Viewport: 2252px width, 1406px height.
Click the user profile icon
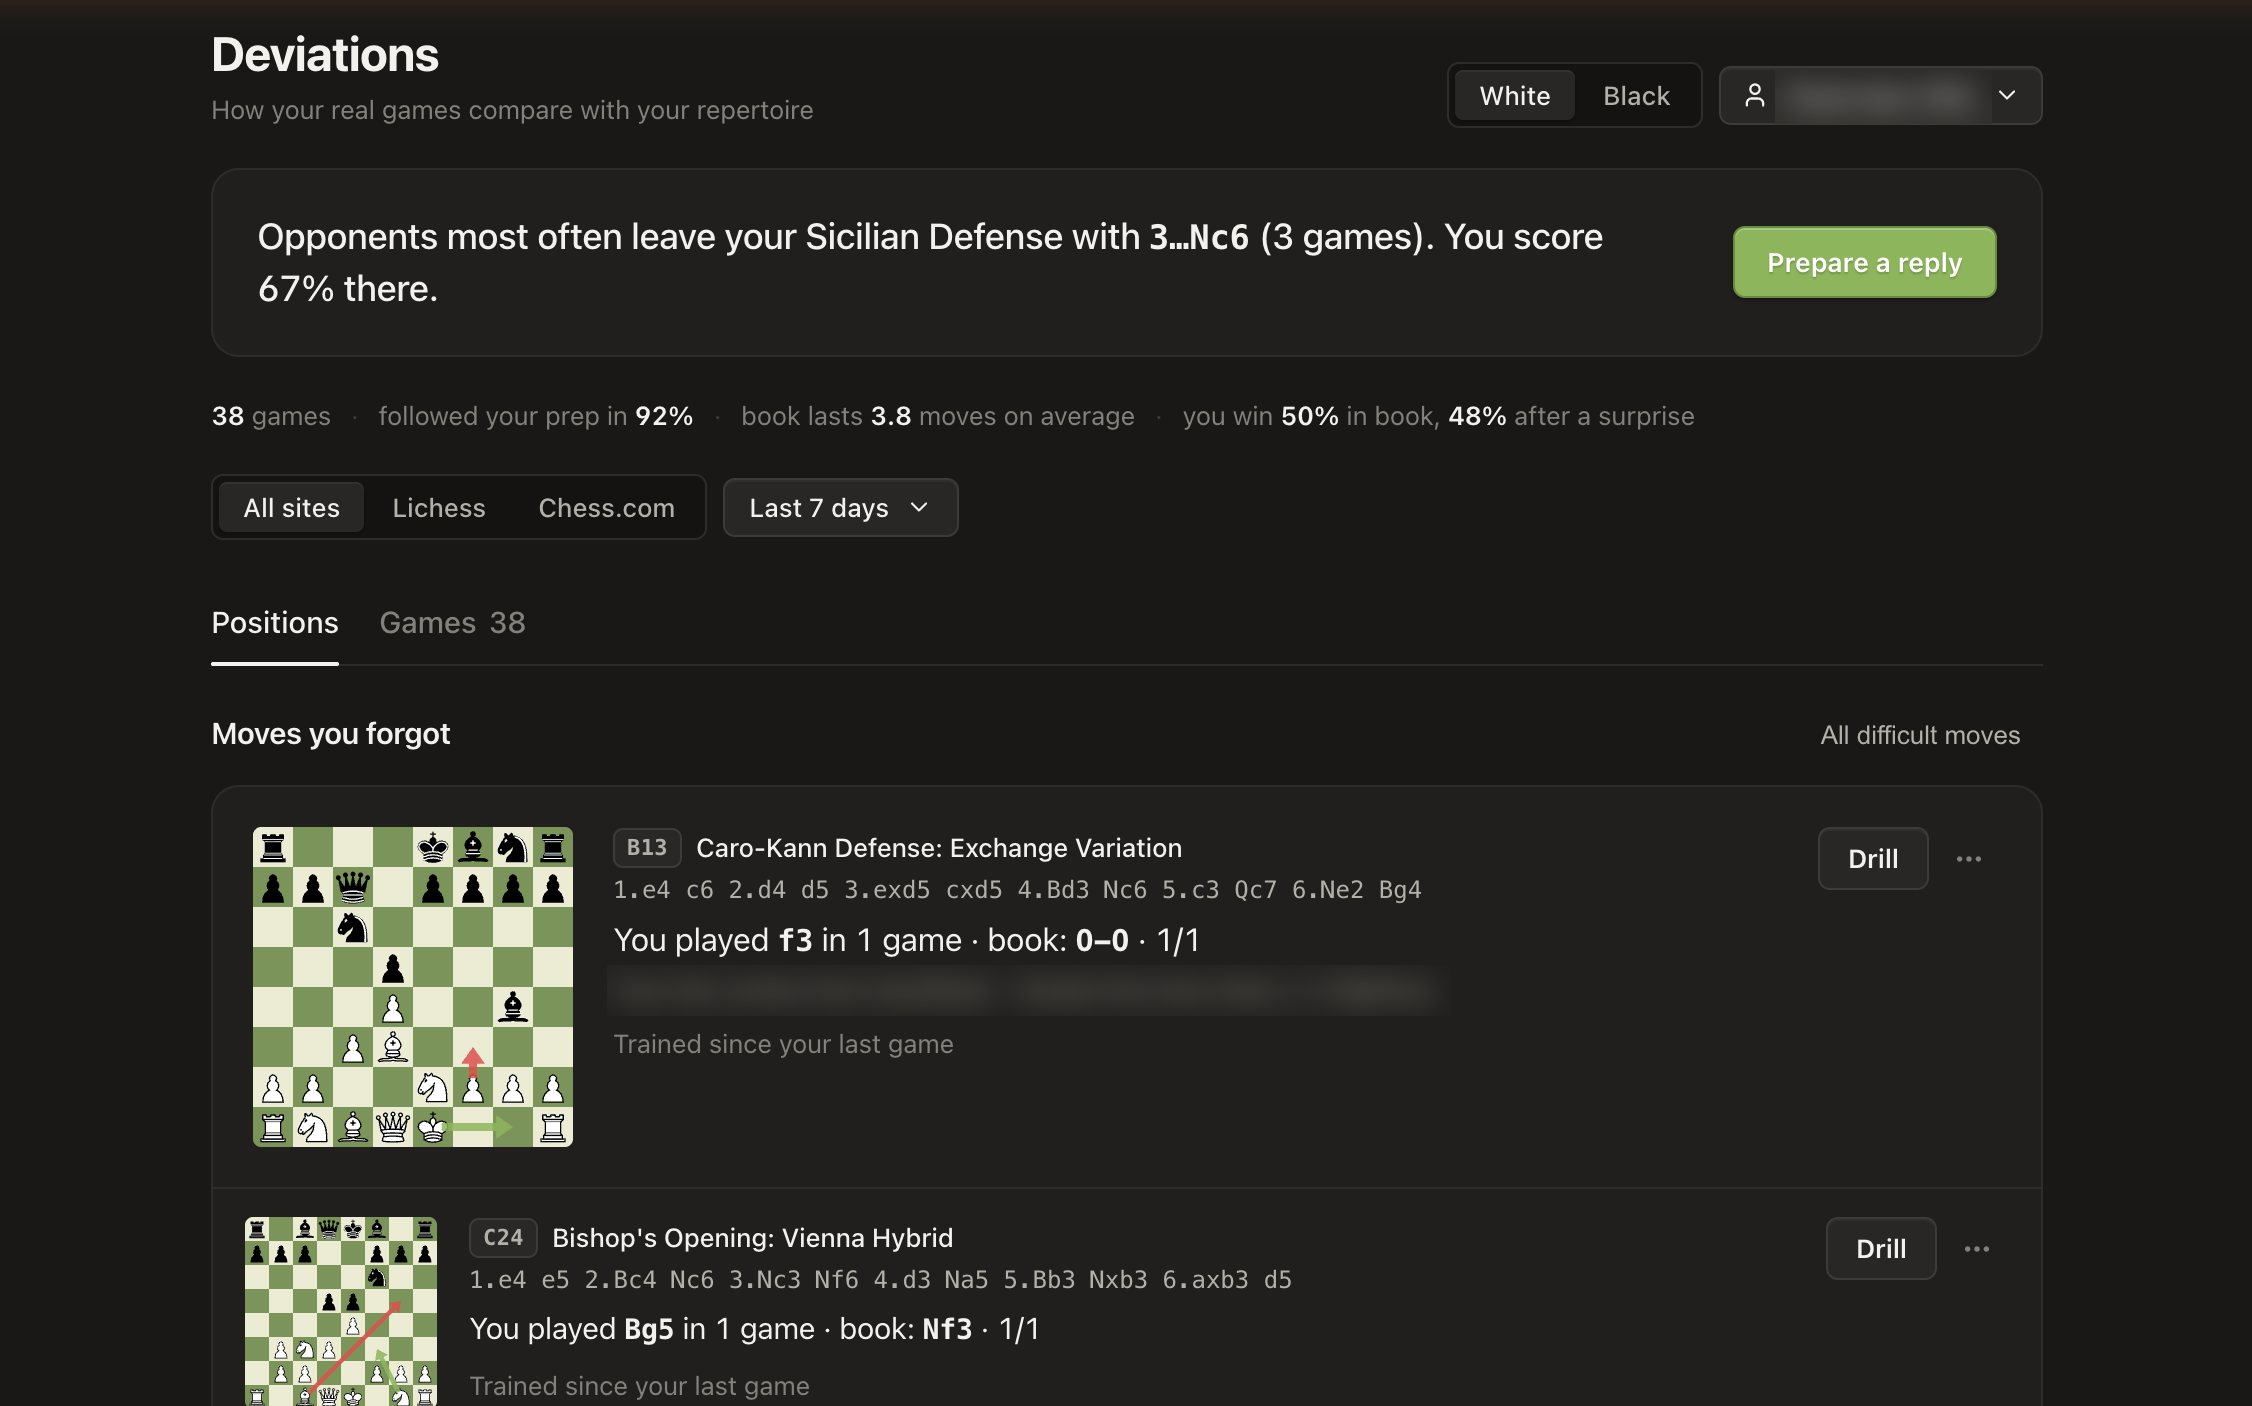pos(1754,96)
